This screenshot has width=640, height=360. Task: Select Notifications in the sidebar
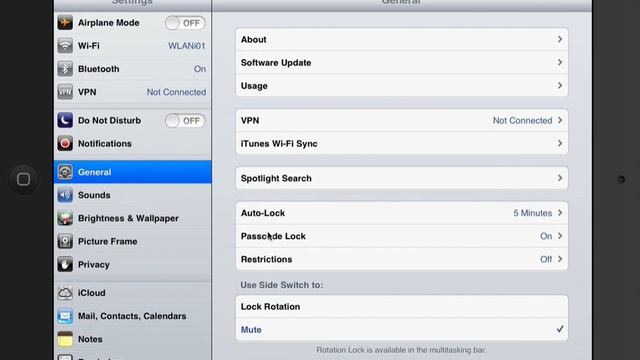(x=133, y=144)
